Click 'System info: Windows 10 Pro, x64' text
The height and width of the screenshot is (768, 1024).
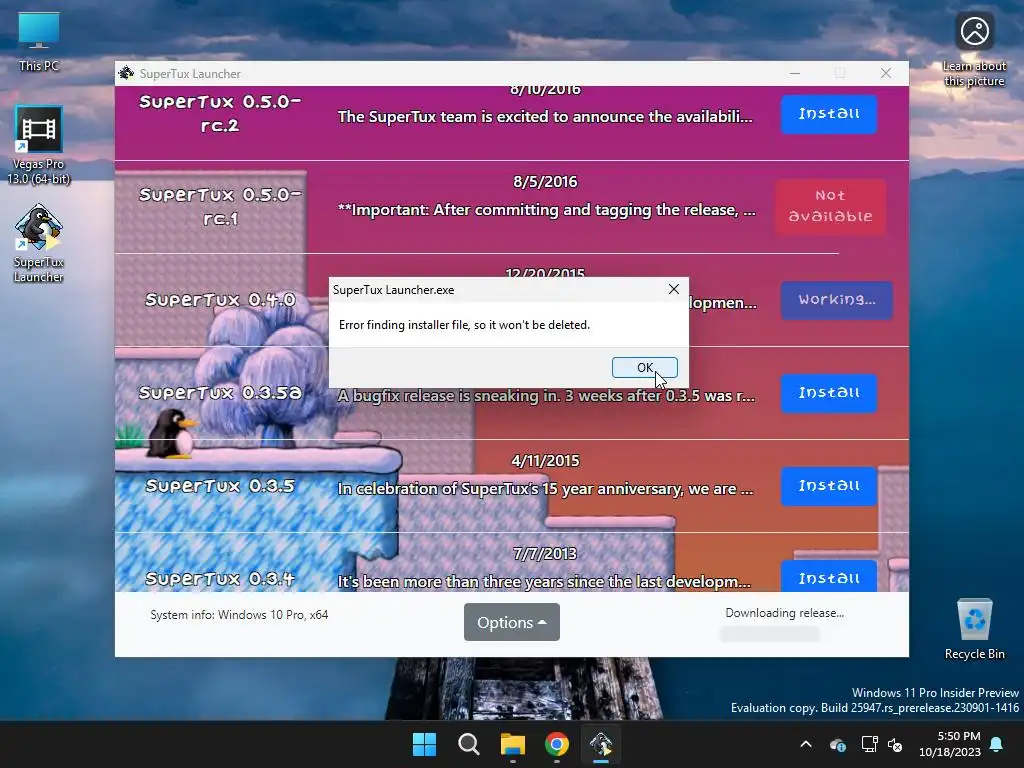coord(239,615)
